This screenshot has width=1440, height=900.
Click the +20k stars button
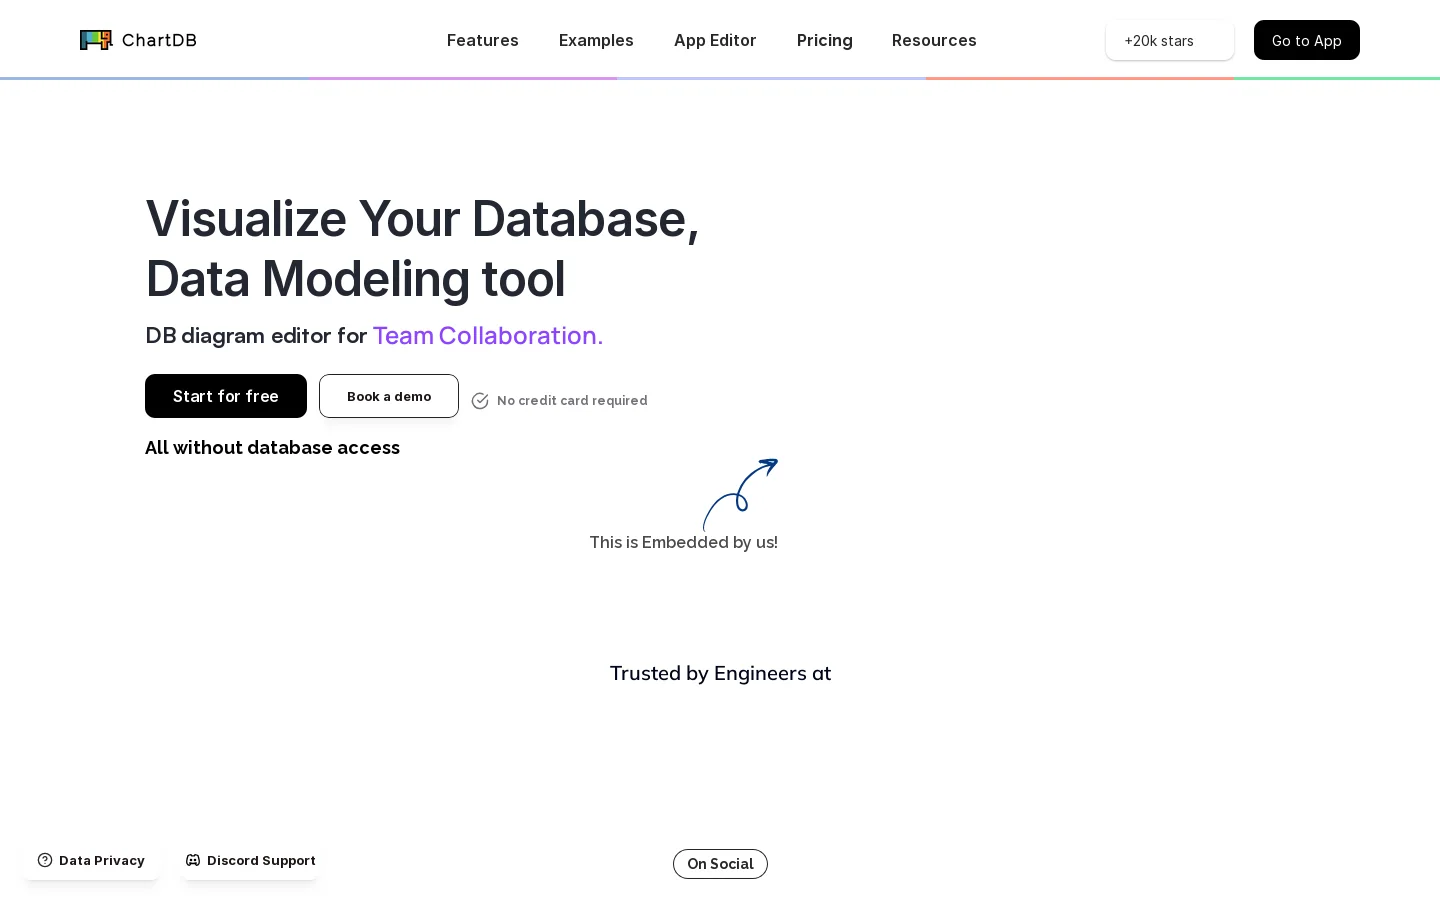[1170, 40]
